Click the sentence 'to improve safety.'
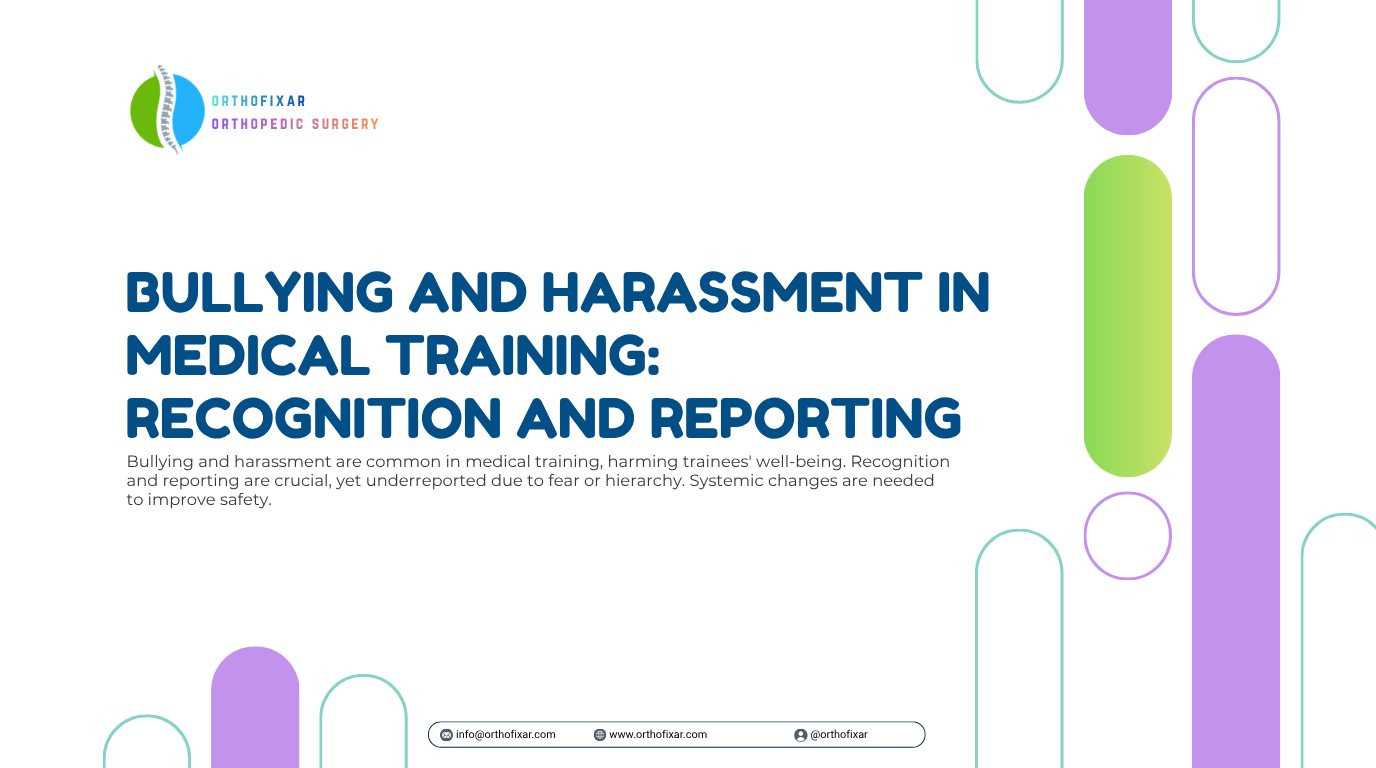 point(199,500)
